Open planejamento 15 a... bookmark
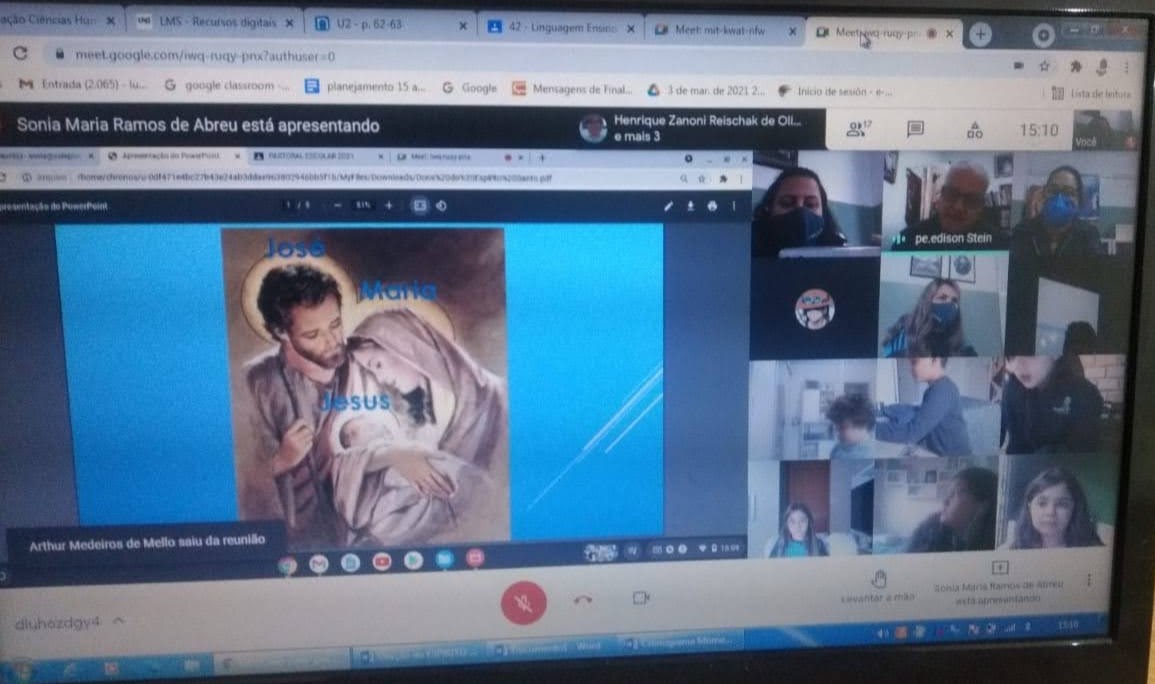This screenshot has height=684, width=1155. point(365,87)
